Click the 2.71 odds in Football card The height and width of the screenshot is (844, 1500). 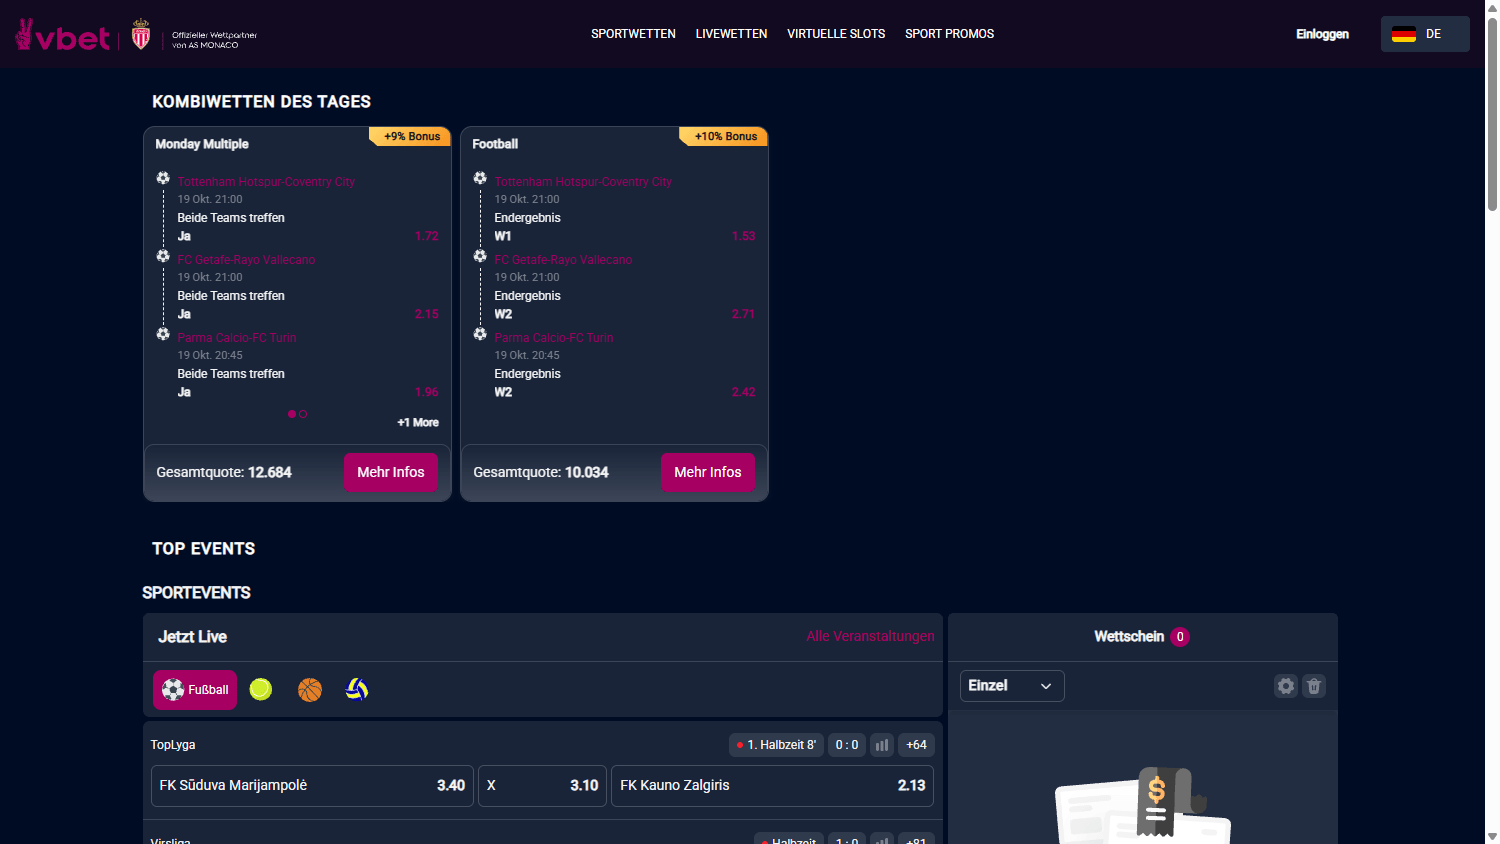(743, 314)
